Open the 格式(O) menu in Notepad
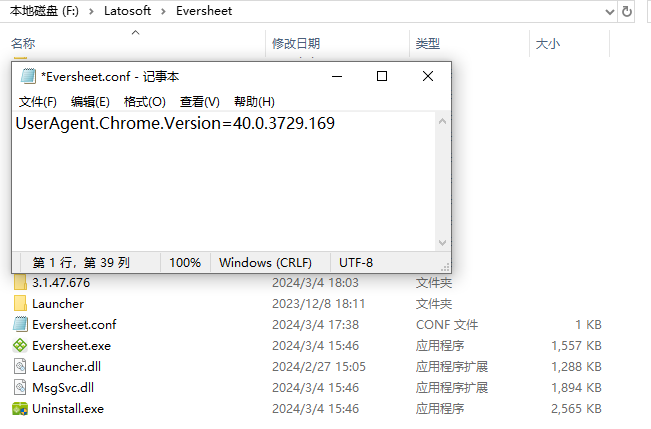The height and width of the screenshot is (429, 651). coord(144,102)
